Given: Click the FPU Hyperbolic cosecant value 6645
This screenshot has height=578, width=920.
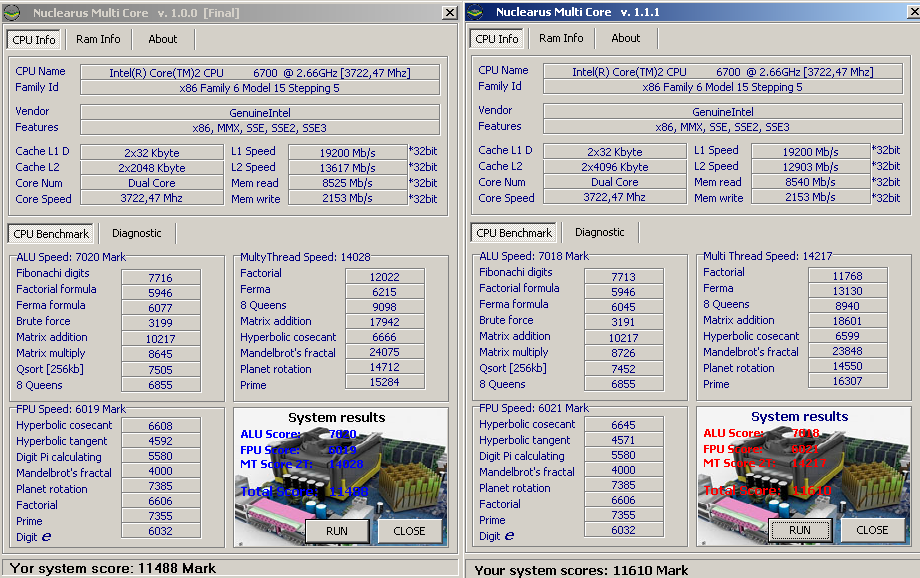Looking at the screenshot, I should point(624,424).
